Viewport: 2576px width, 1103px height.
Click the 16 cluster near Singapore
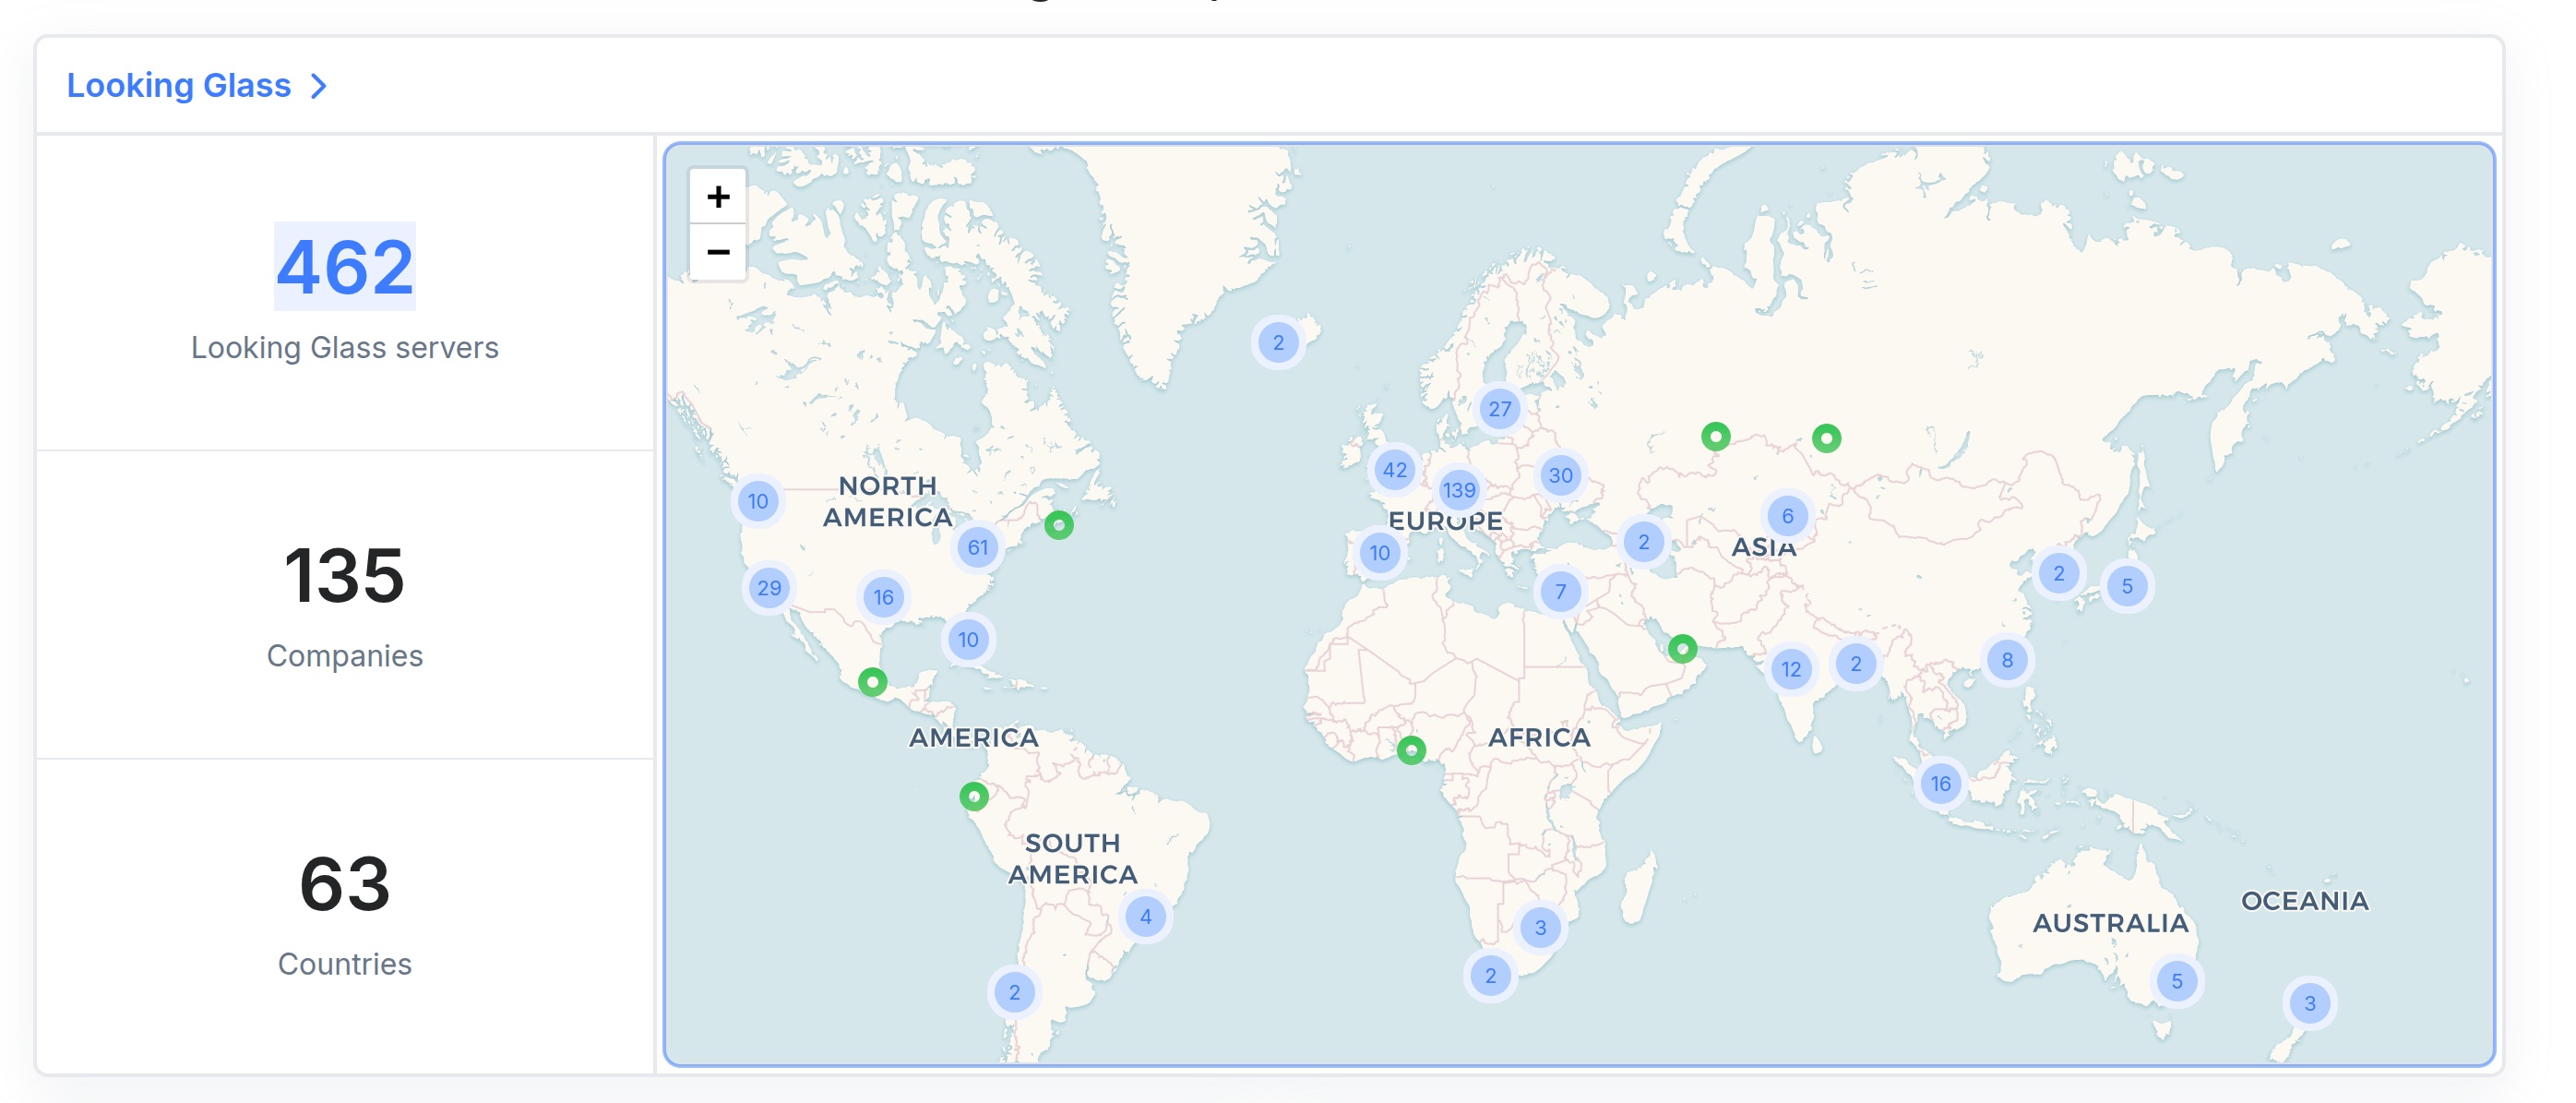point(1940,784)
